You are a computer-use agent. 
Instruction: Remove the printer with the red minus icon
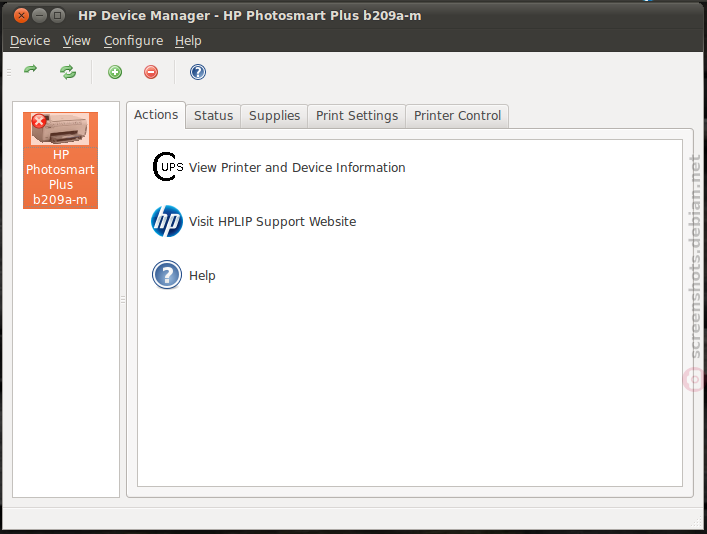(151, 72)
